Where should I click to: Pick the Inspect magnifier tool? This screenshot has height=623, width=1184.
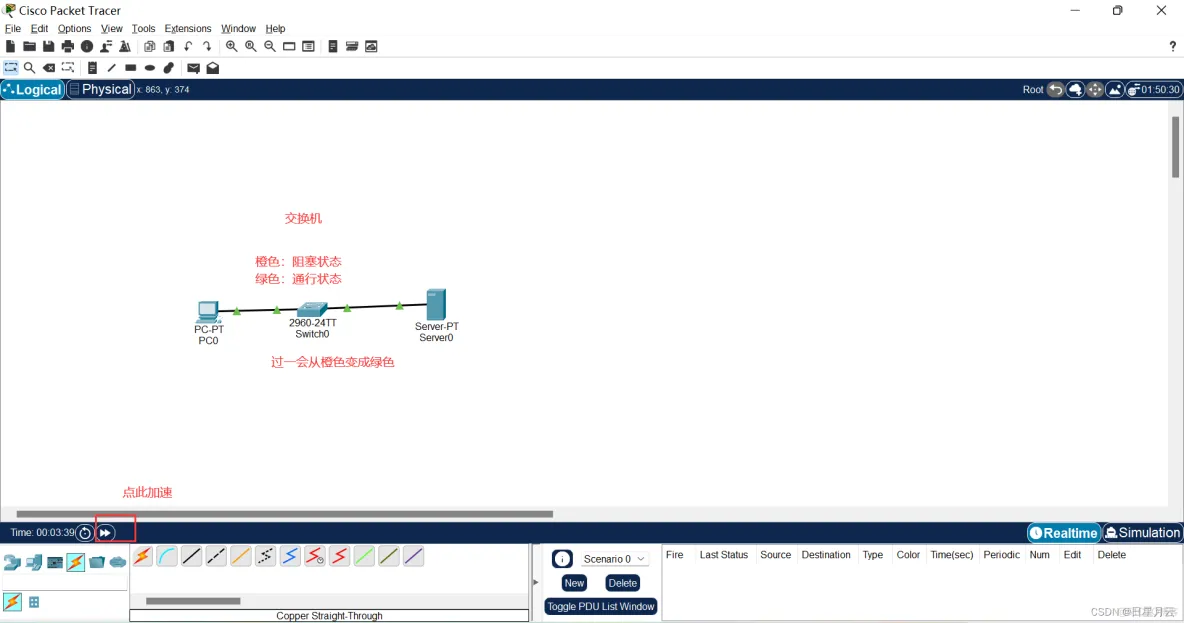29,68
